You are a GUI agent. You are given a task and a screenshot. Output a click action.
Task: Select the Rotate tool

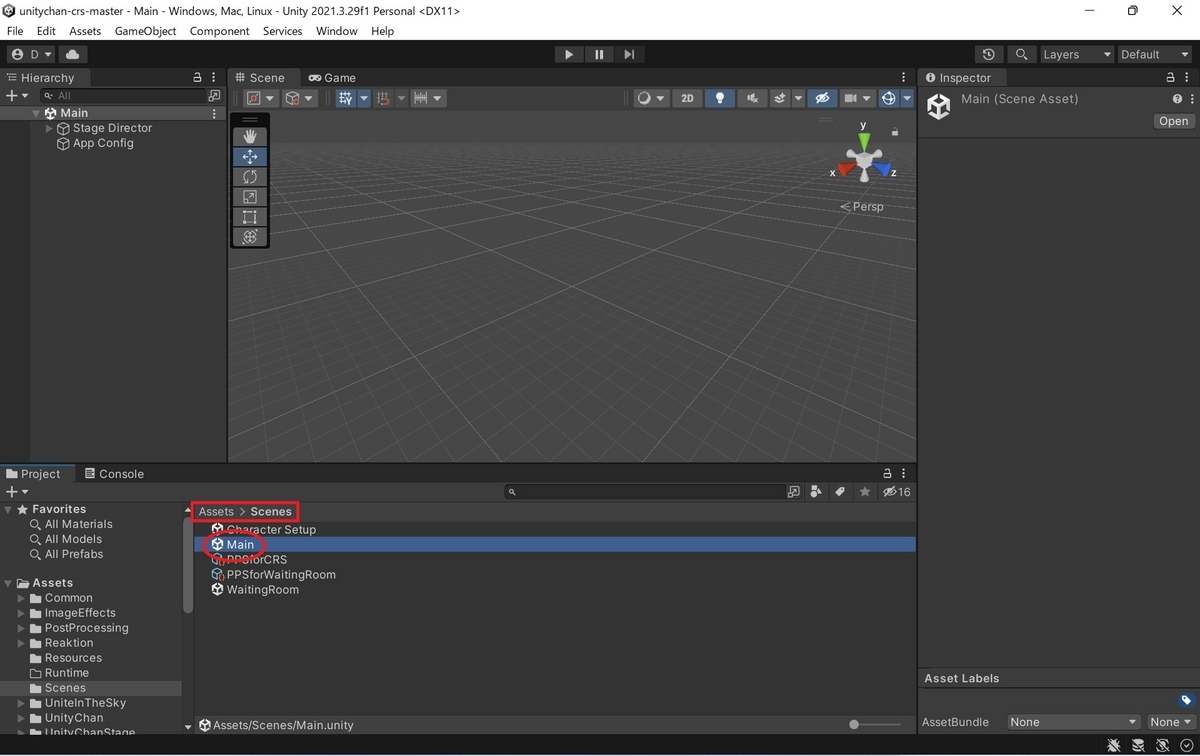click(x=250, y=176)
